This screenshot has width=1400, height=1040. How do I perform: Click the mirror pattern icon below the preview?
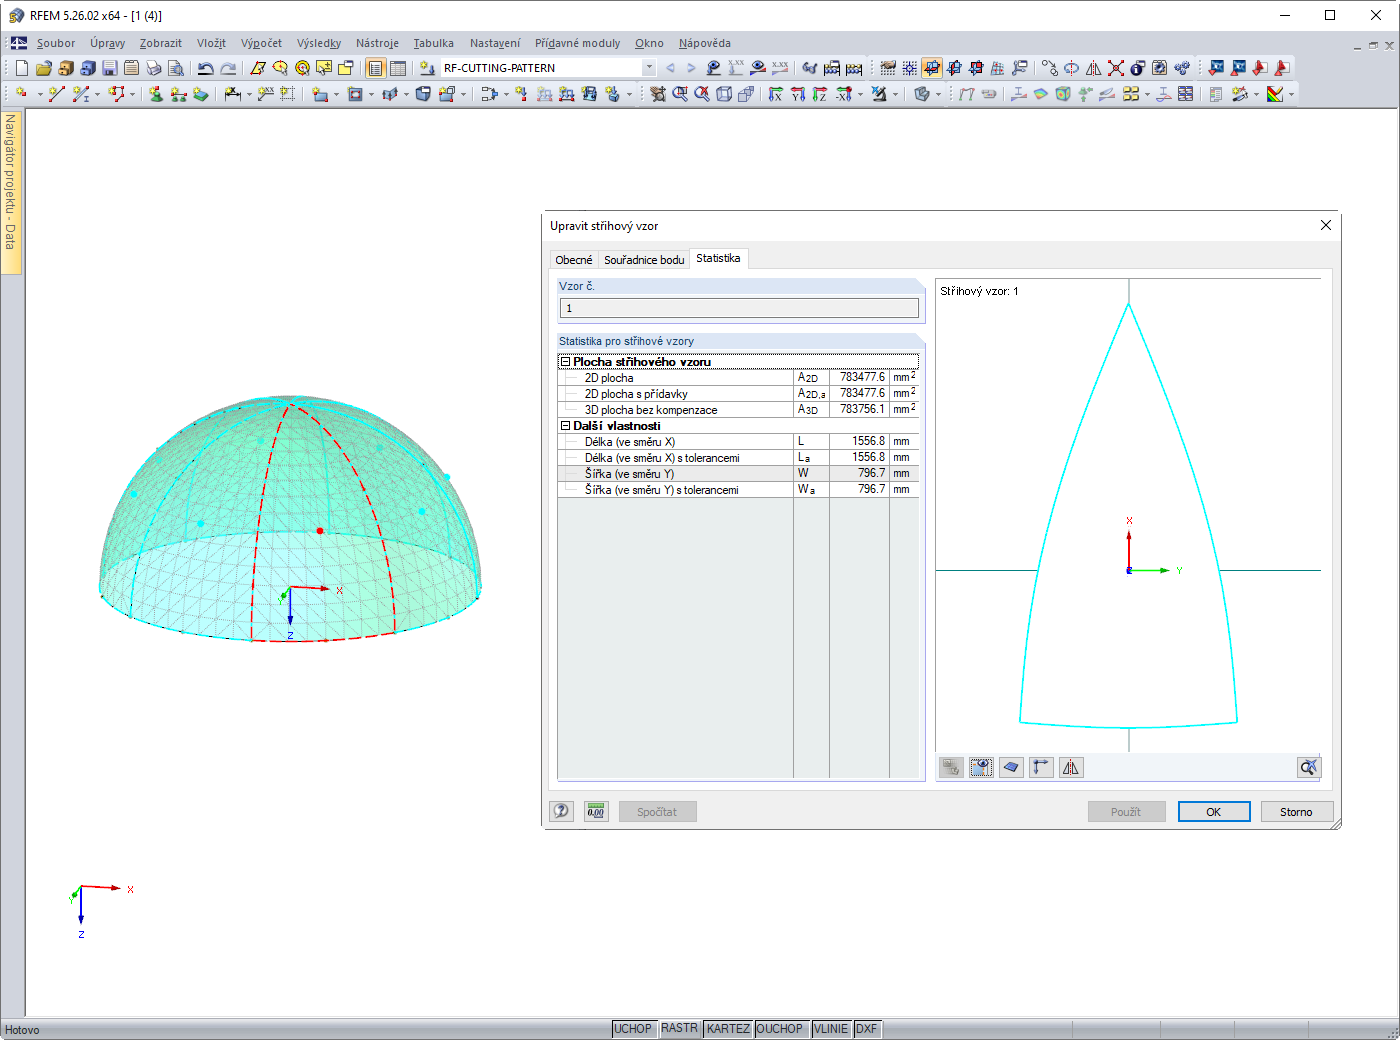click(x=1071, y=767)
